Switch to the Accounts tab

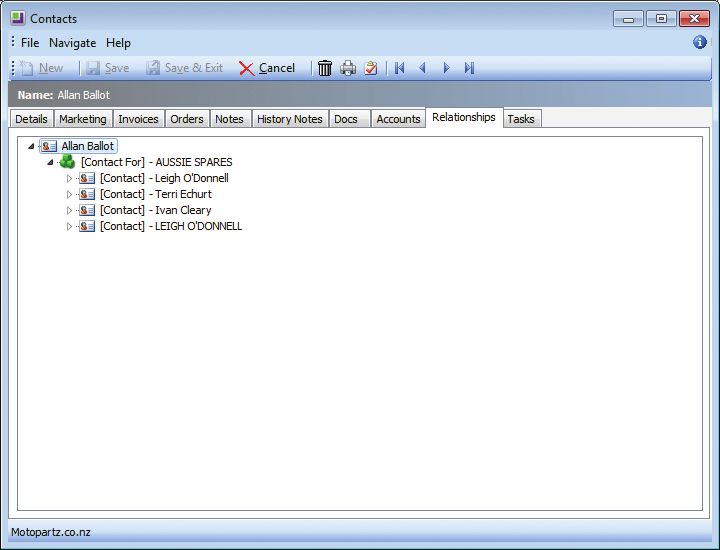click(x=398, y=119)
